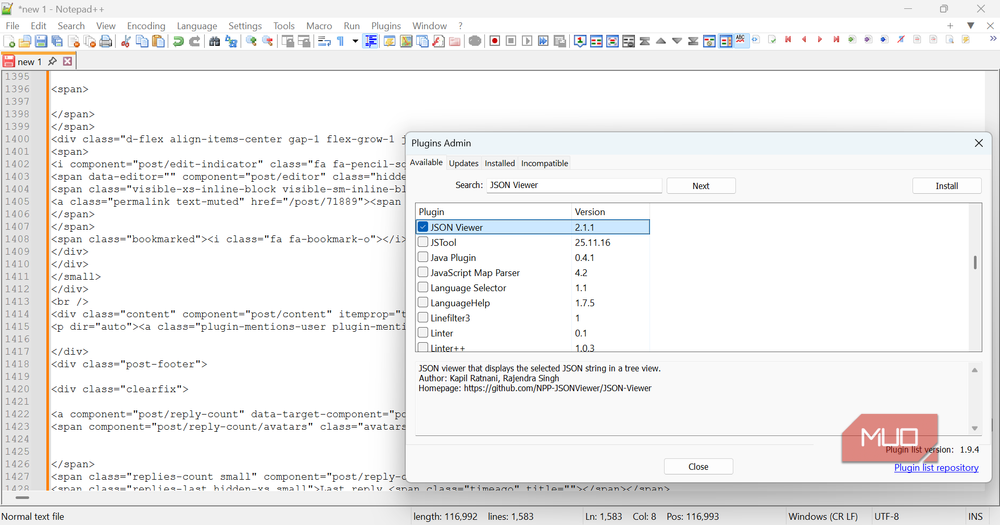Click the plugin list vertical scrollbar thumb
Screen dimensions: 1000x525
(975, 262)
